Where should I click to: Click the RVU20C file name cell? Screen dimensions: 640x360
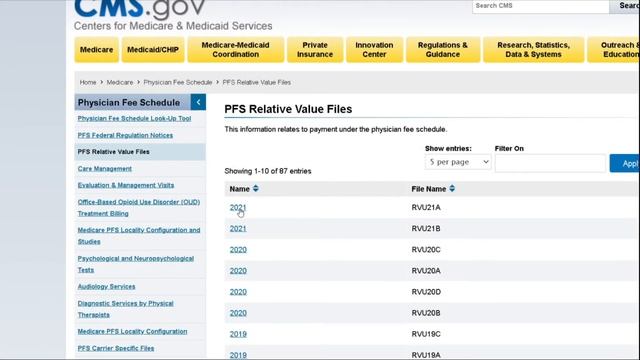tap(426, 250)
